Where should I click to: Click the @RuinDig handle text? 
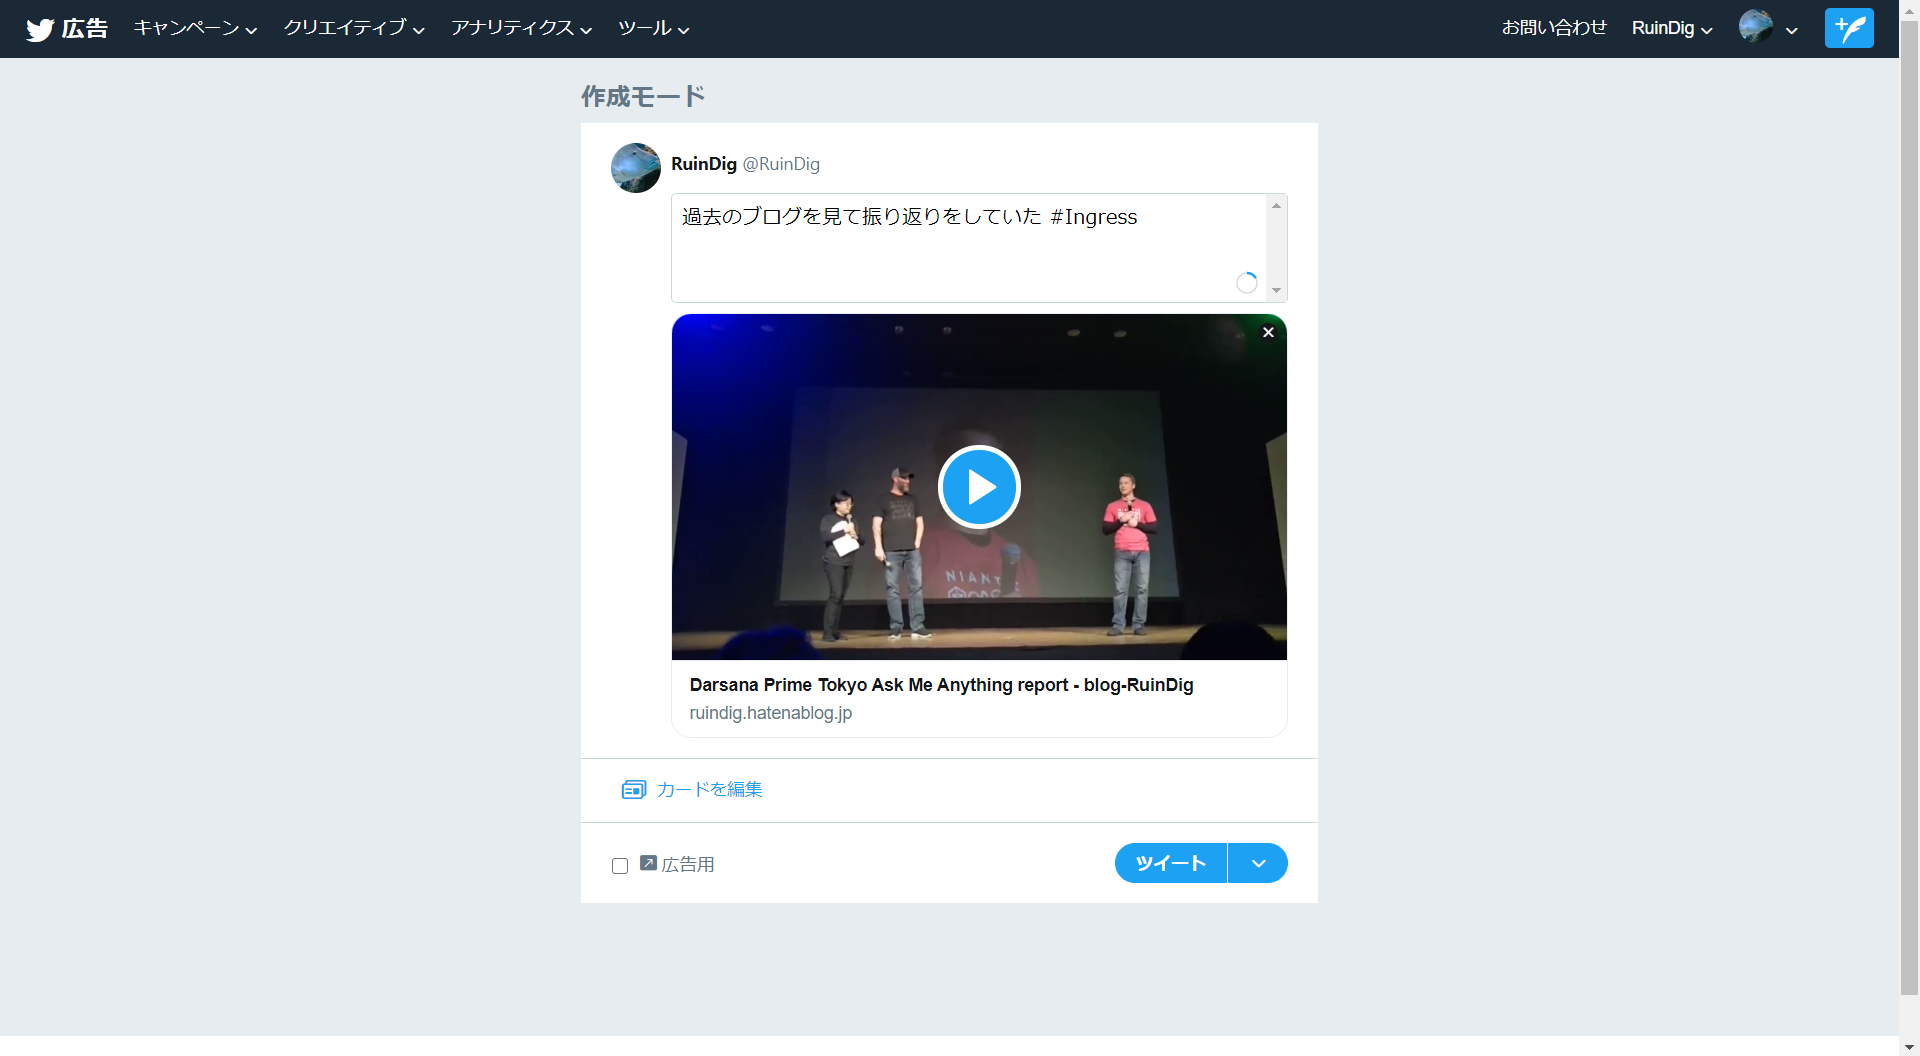coord(781,164)
